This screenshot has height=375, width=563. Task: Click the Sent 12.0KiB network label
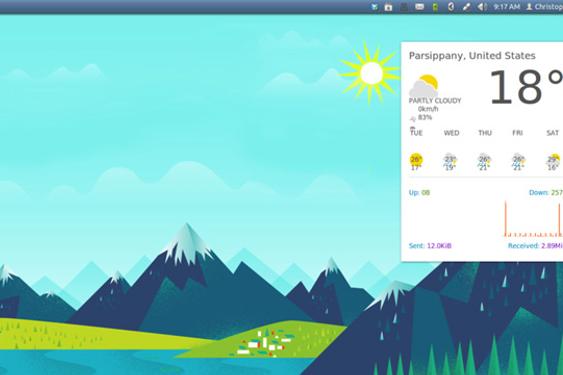[430, 246]
